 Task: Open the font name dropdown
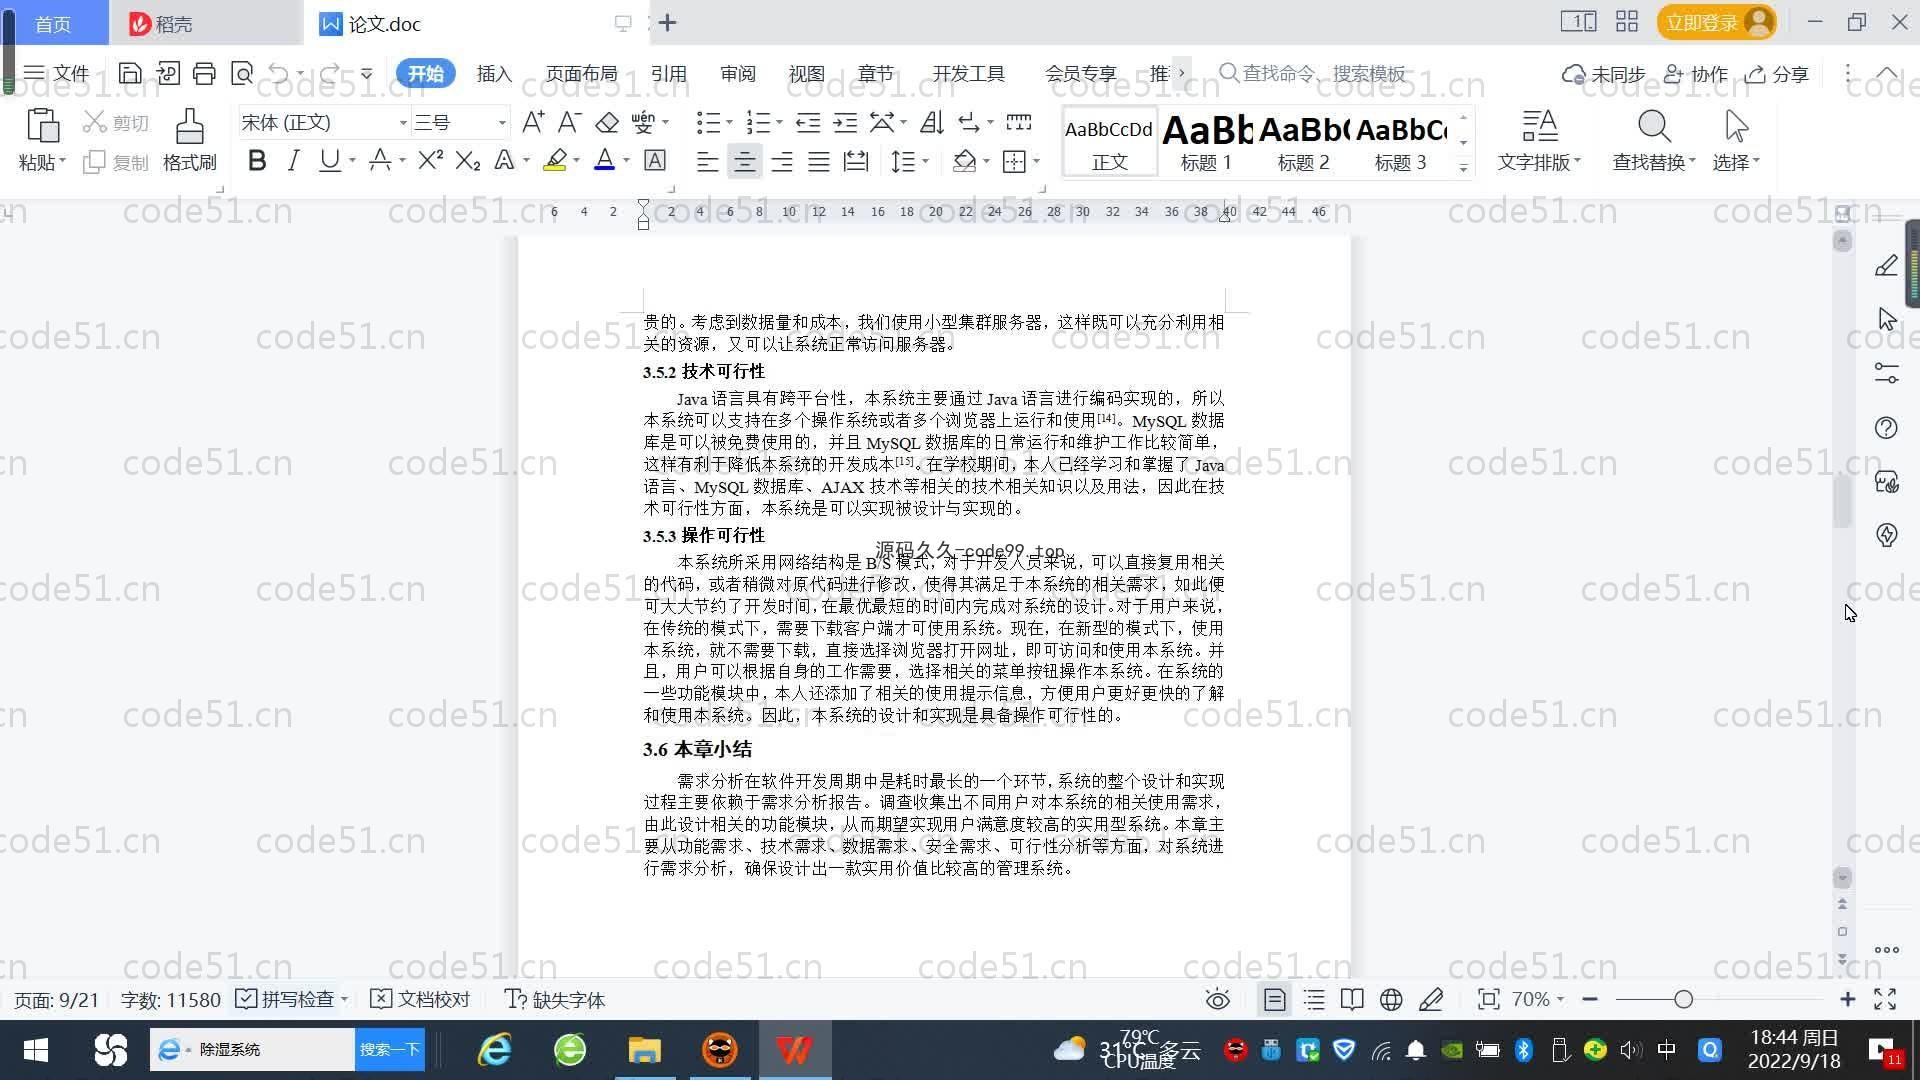403,123
